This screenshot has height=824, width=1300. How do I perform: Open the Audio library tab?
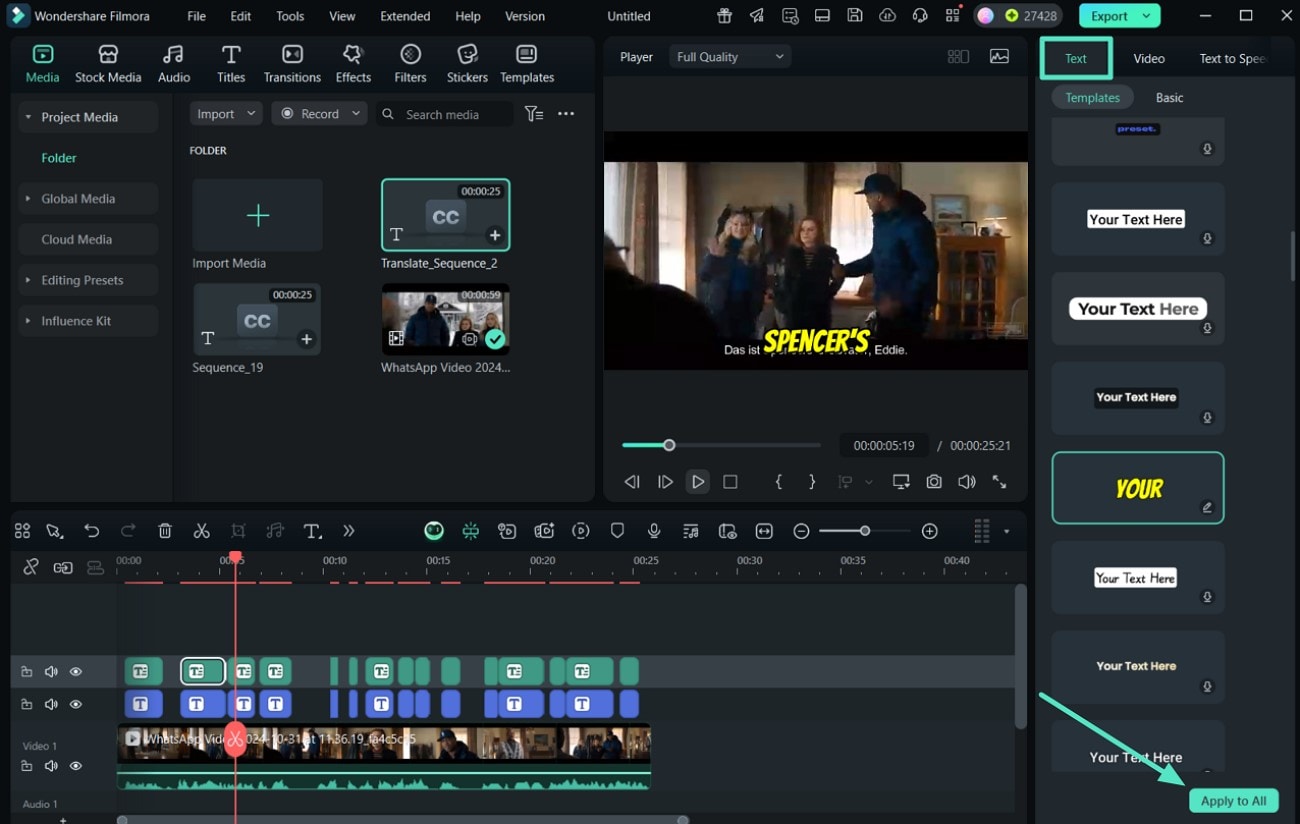point(173,64)
